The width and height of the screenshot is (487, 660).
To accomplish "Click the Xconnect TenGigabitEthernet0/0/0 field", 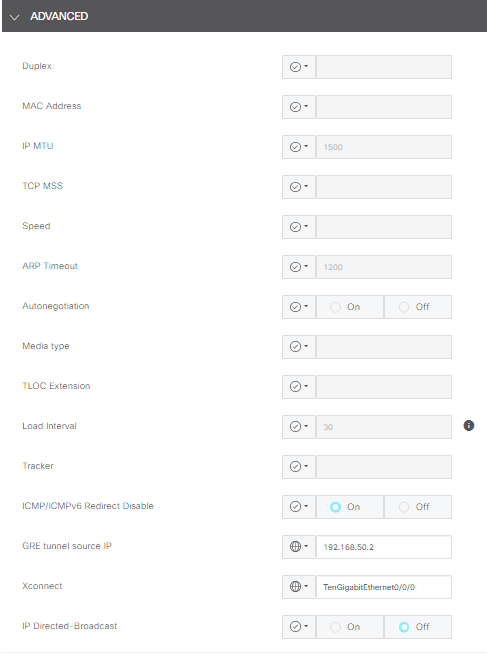I will pyautogui.click(x=384, y=587).
